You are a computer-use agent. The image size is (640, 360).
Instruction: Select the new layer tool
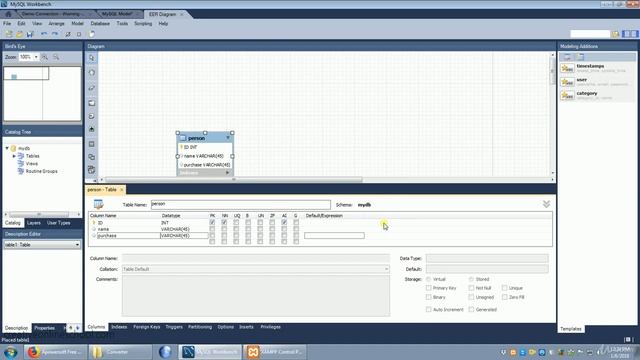91,103
